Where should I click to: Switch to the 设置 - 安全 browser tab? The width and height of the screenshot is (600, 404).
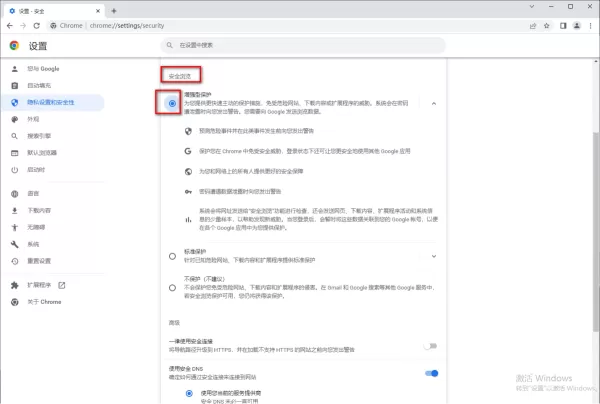click(x=55, y=11)
